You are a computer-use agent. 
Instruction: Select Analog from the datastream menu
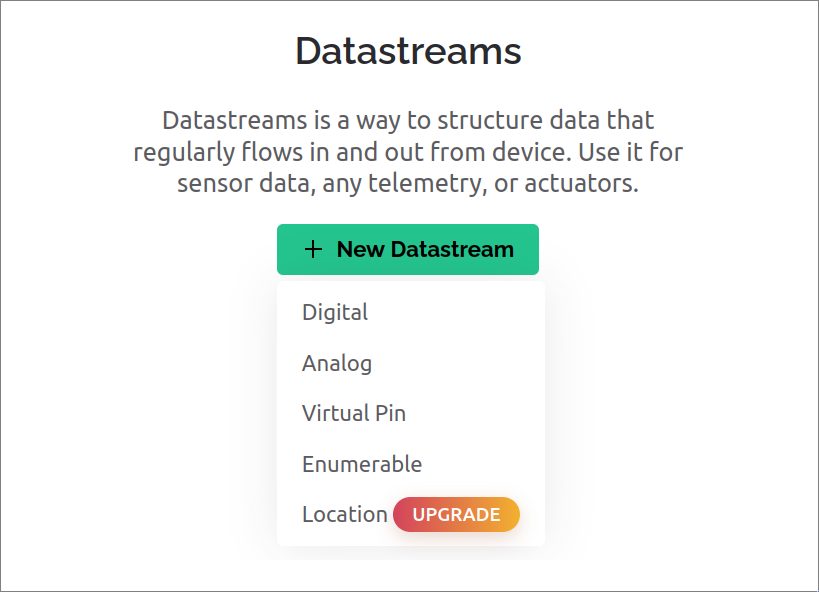coord(336,363)
